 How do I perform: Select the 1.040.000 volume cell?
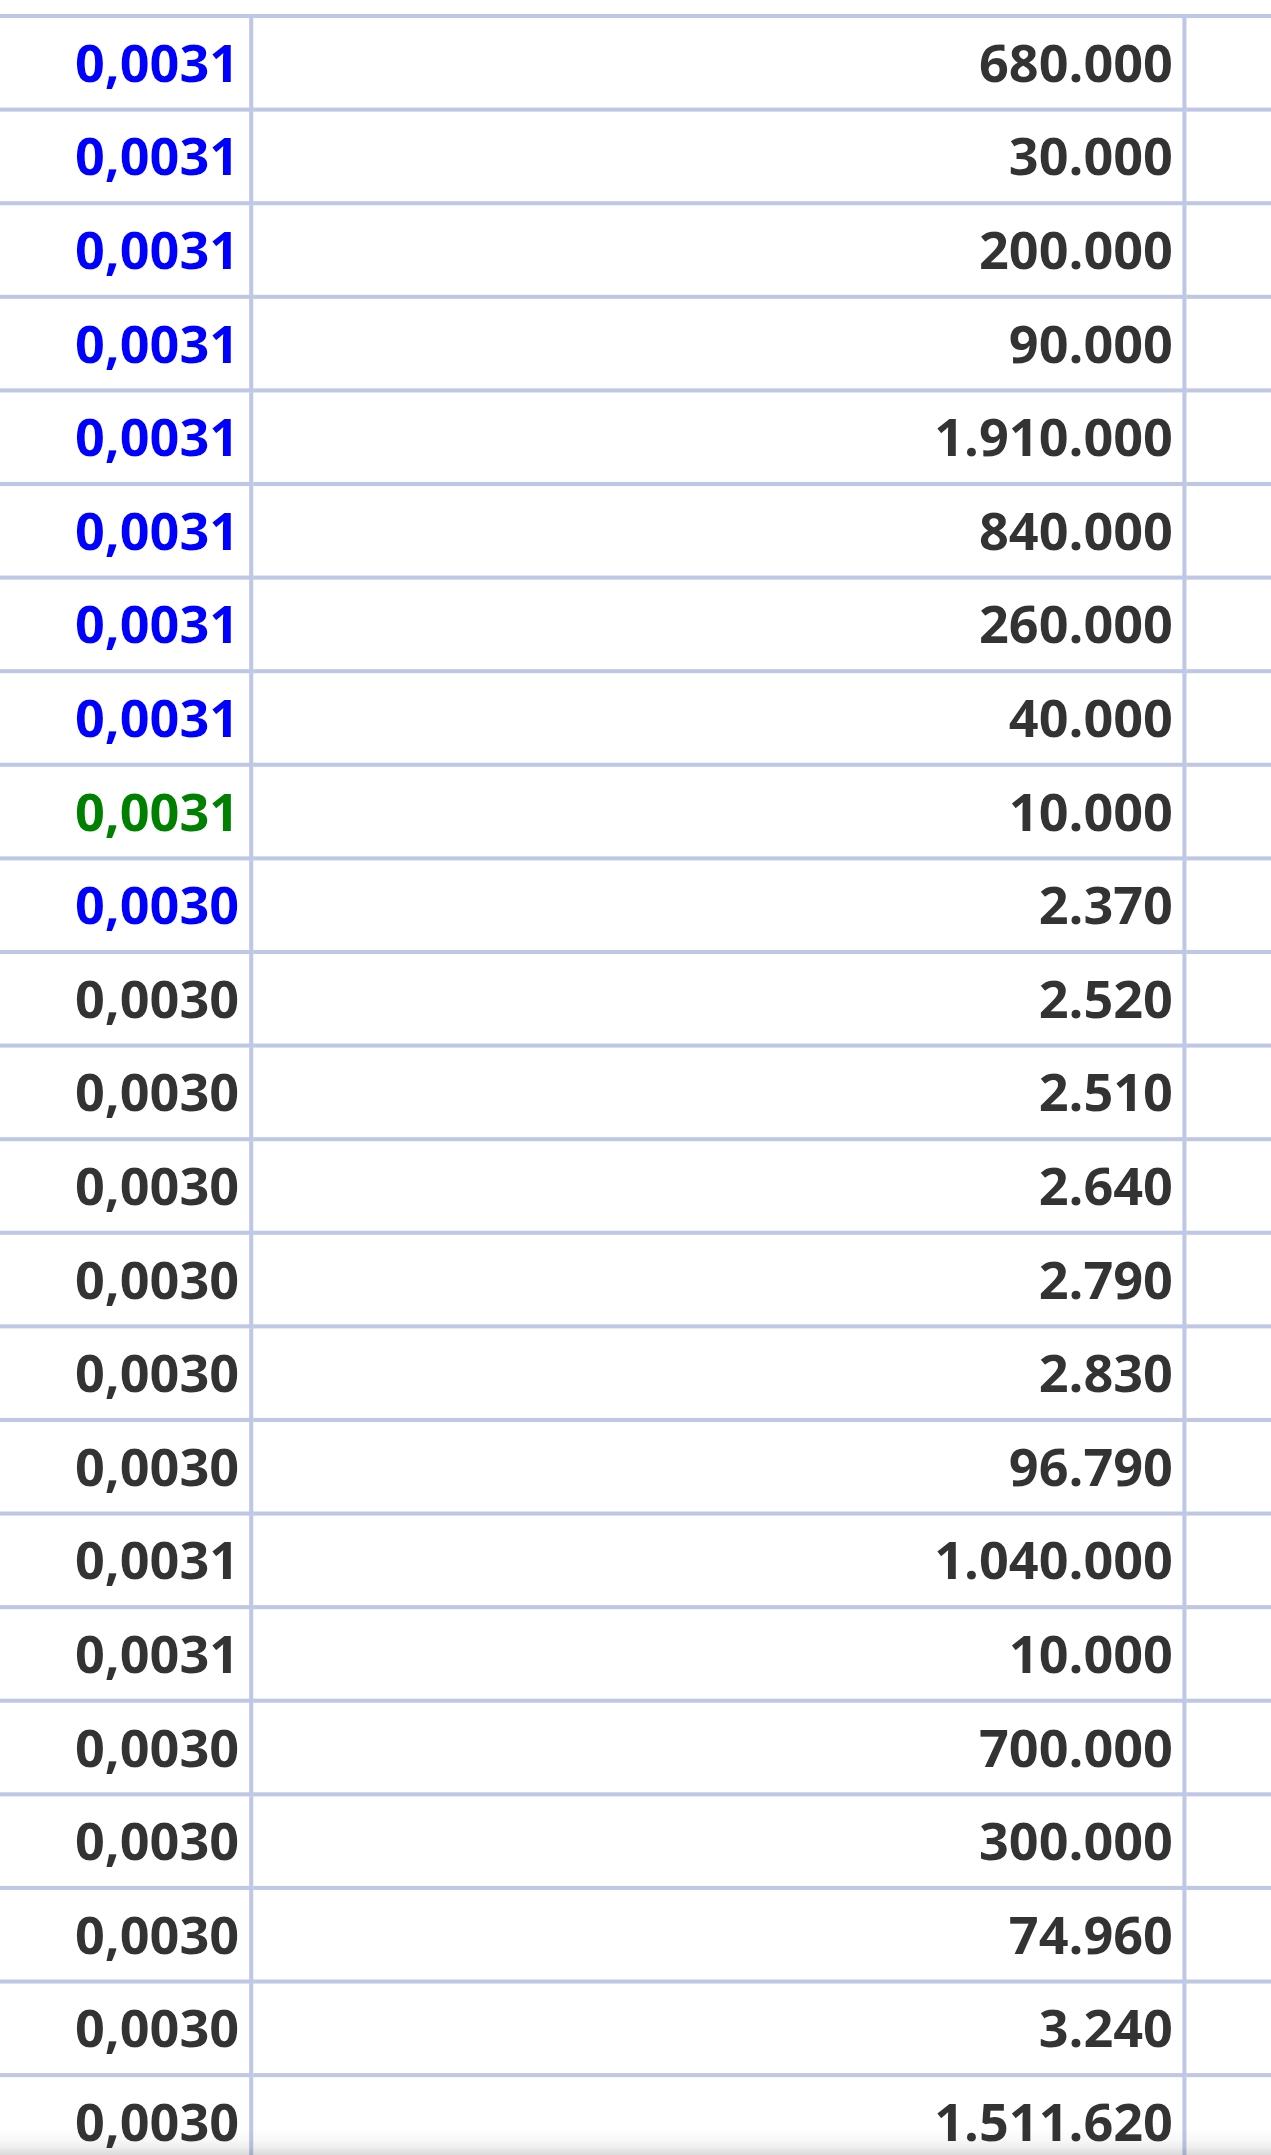pyautogui.click(x=1054, y=1561)
